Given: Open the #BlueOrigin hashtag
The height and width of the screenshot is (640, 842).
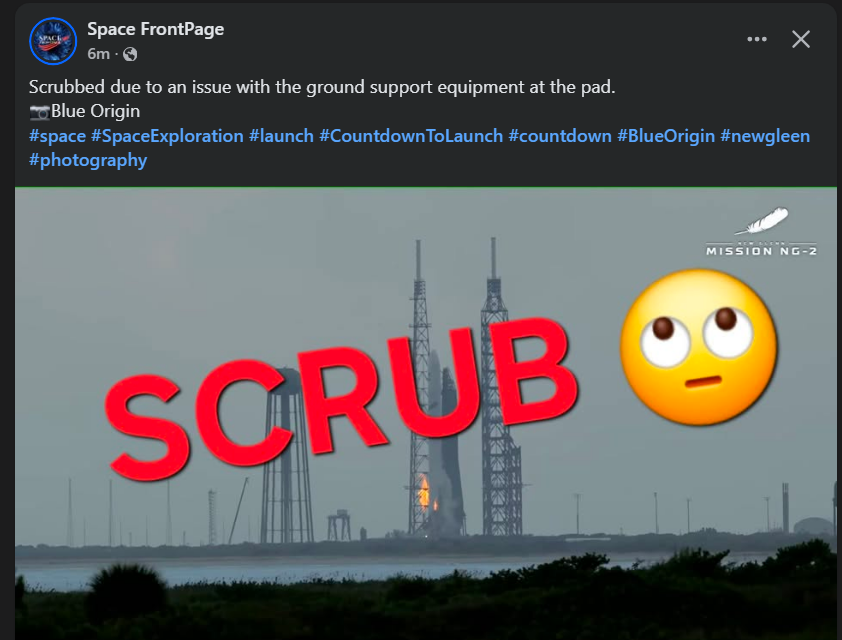Looking at the screenshot, I should pyautogui.click(x=666, y=136).
